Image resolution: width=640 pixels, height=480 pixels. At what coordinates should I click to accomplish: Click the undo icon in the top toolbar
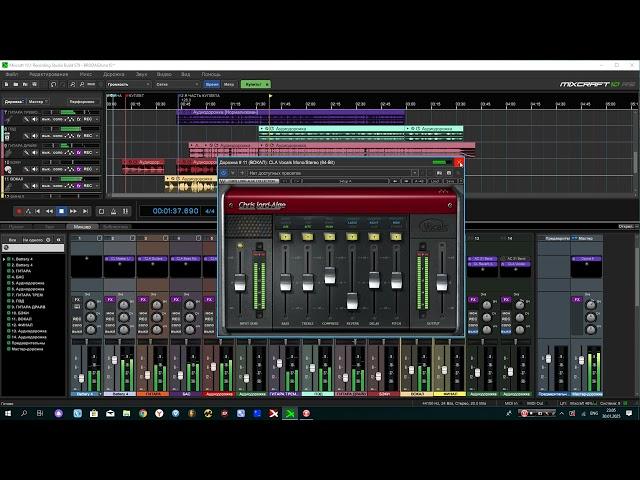tap(53, 84)
